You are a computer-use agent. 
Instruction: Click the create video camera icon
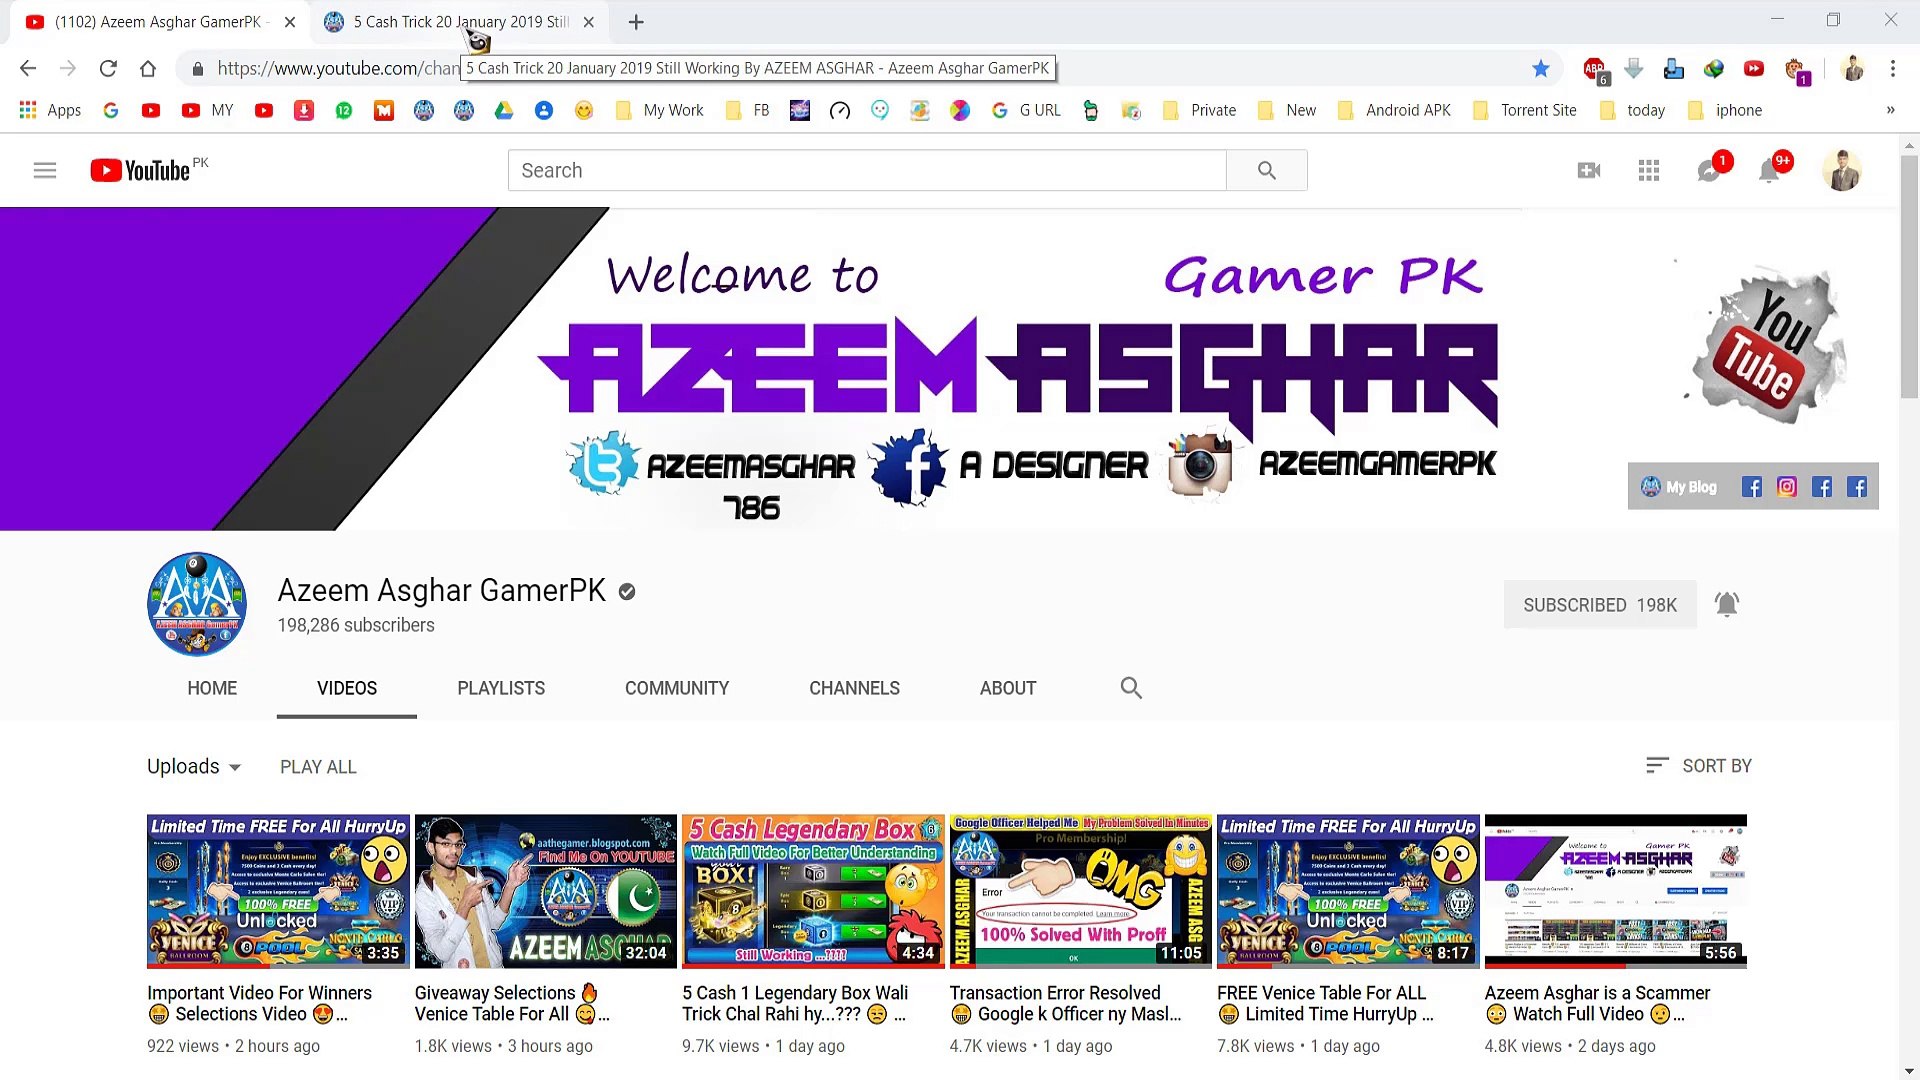click(x=1588, y=170)
